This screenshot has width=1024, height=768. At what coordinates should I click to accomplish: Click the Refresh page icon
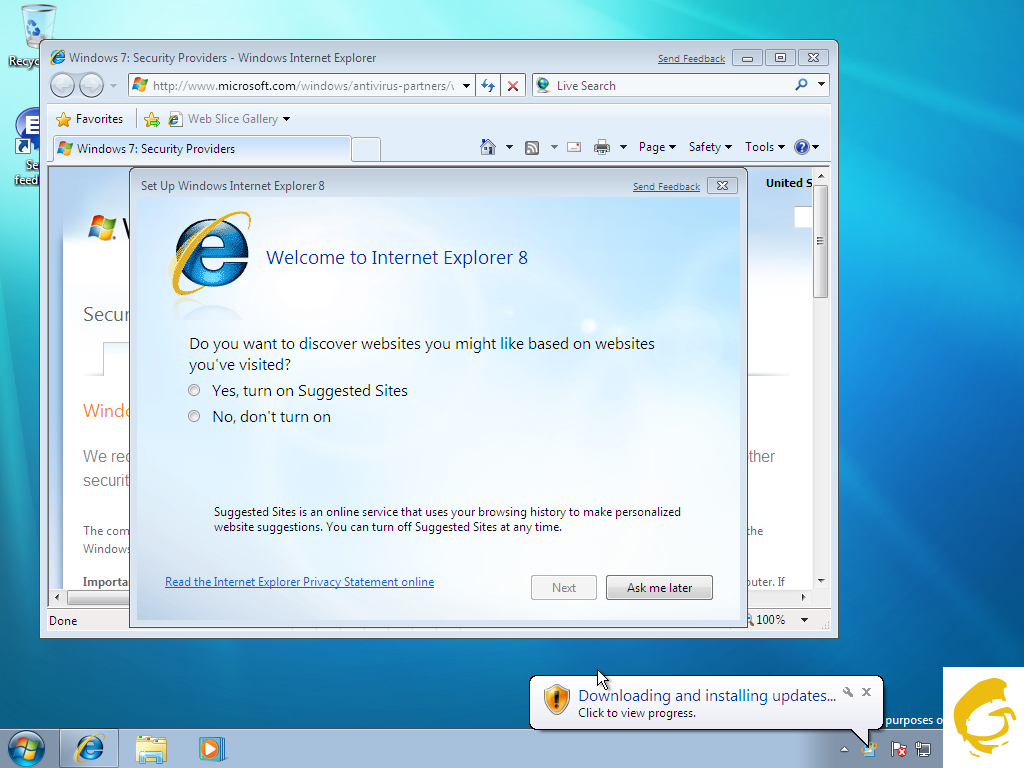tap(488, 86)
